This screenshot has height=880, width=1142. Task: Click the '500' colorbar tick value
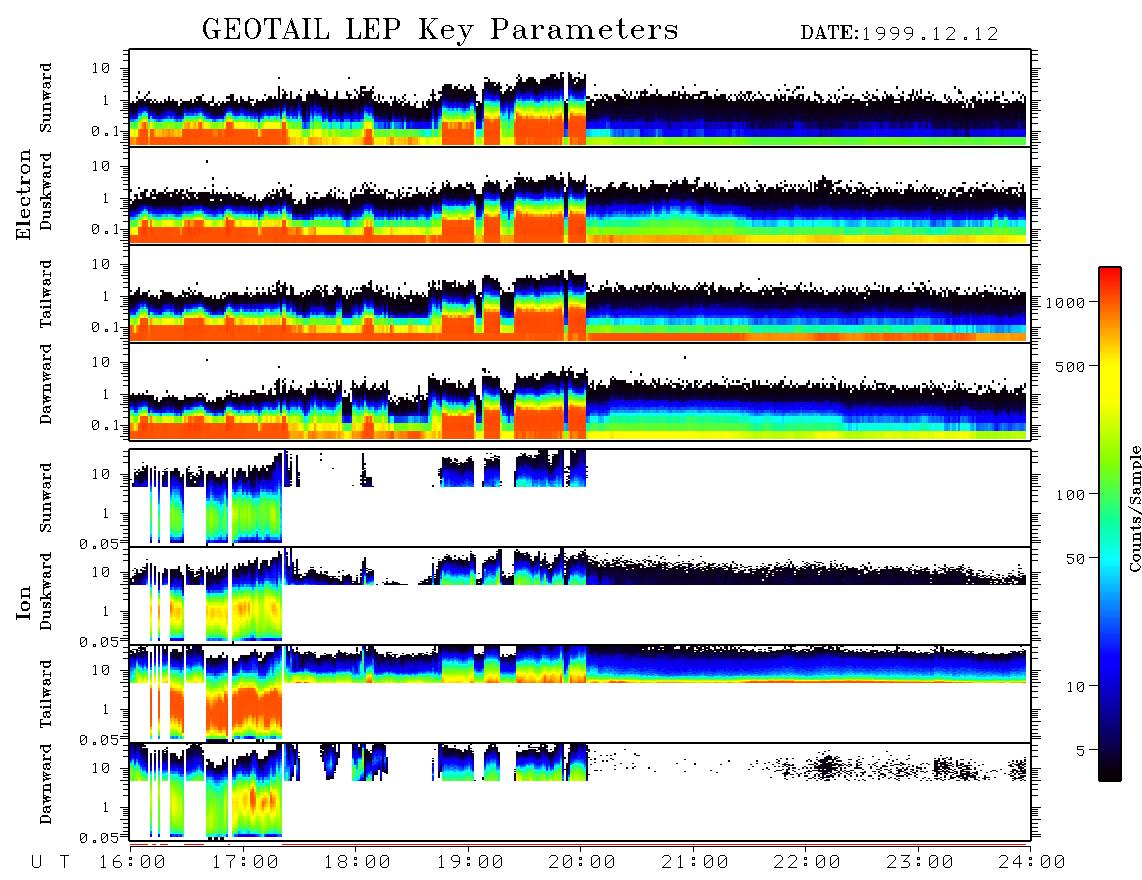pos(1070,366)
